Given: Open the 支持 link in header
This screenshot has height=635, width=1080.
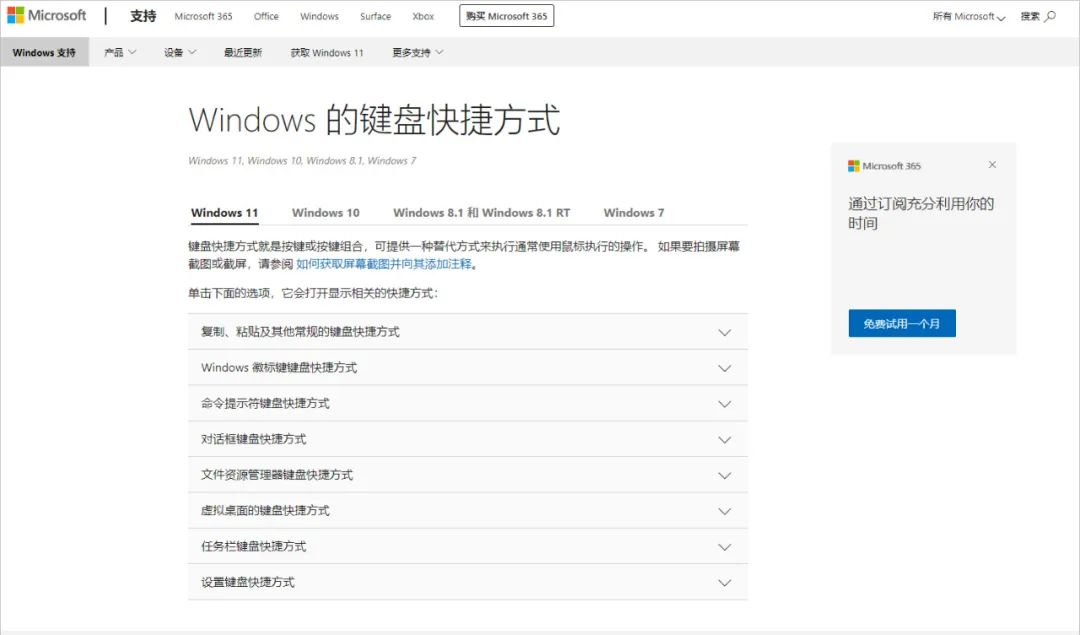Looking at the screenshot, I should (143, 16).
